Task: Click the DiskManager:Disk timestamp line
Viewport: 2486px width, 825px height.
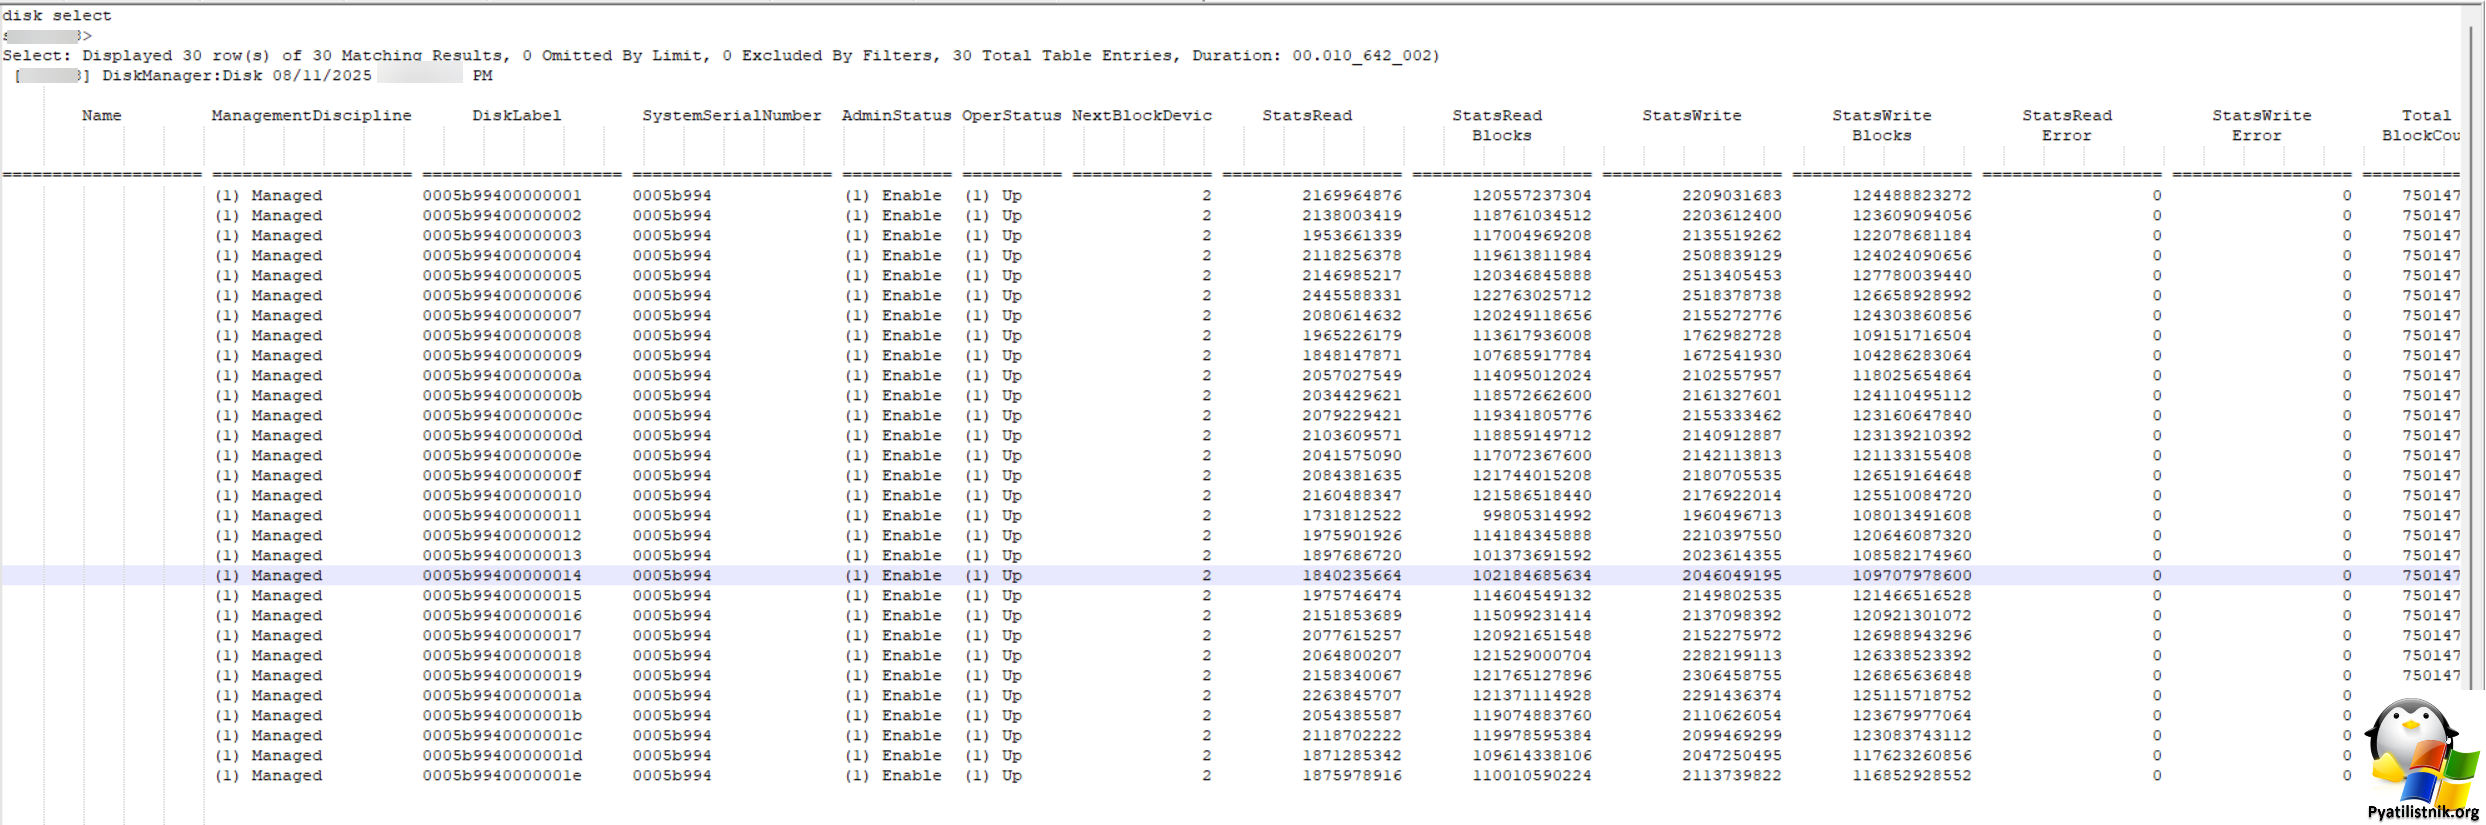Action: [255, 76]
